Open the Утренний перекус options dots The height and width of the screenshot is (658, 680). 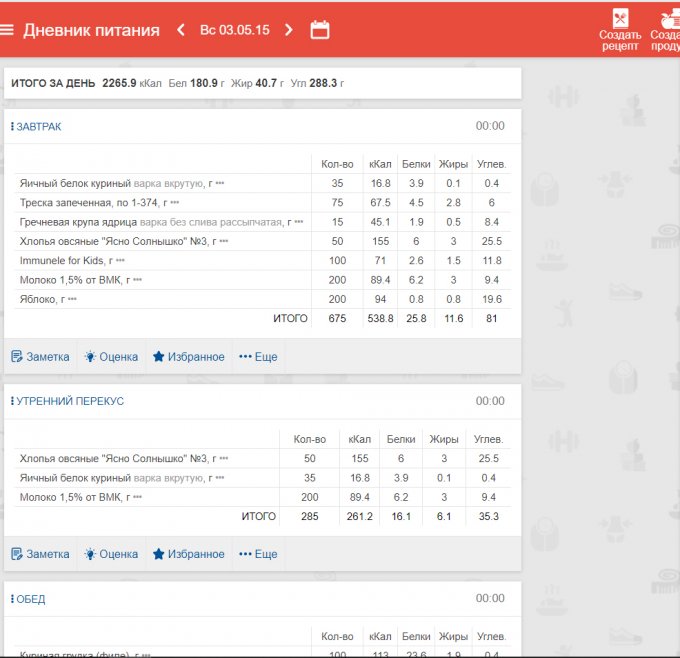12,401
